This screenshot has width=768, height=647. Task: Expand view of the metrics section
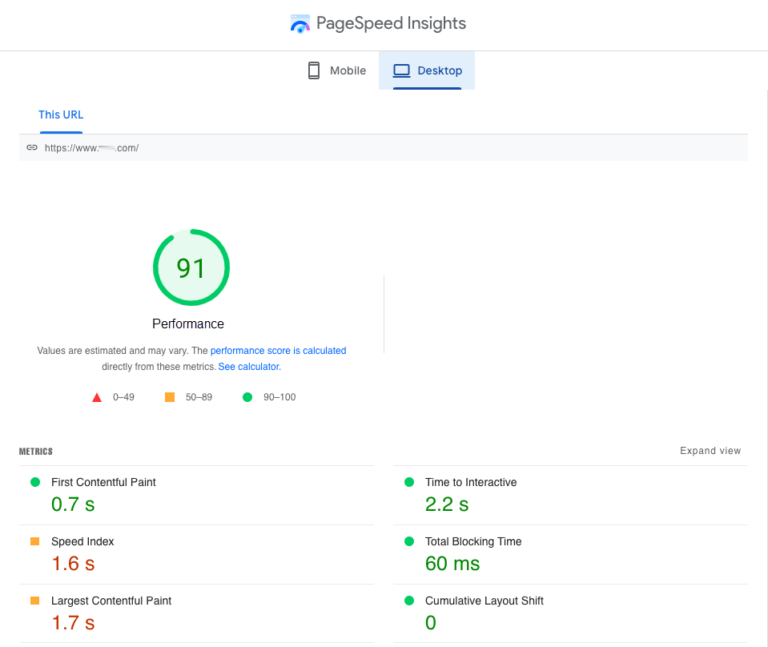710,451
